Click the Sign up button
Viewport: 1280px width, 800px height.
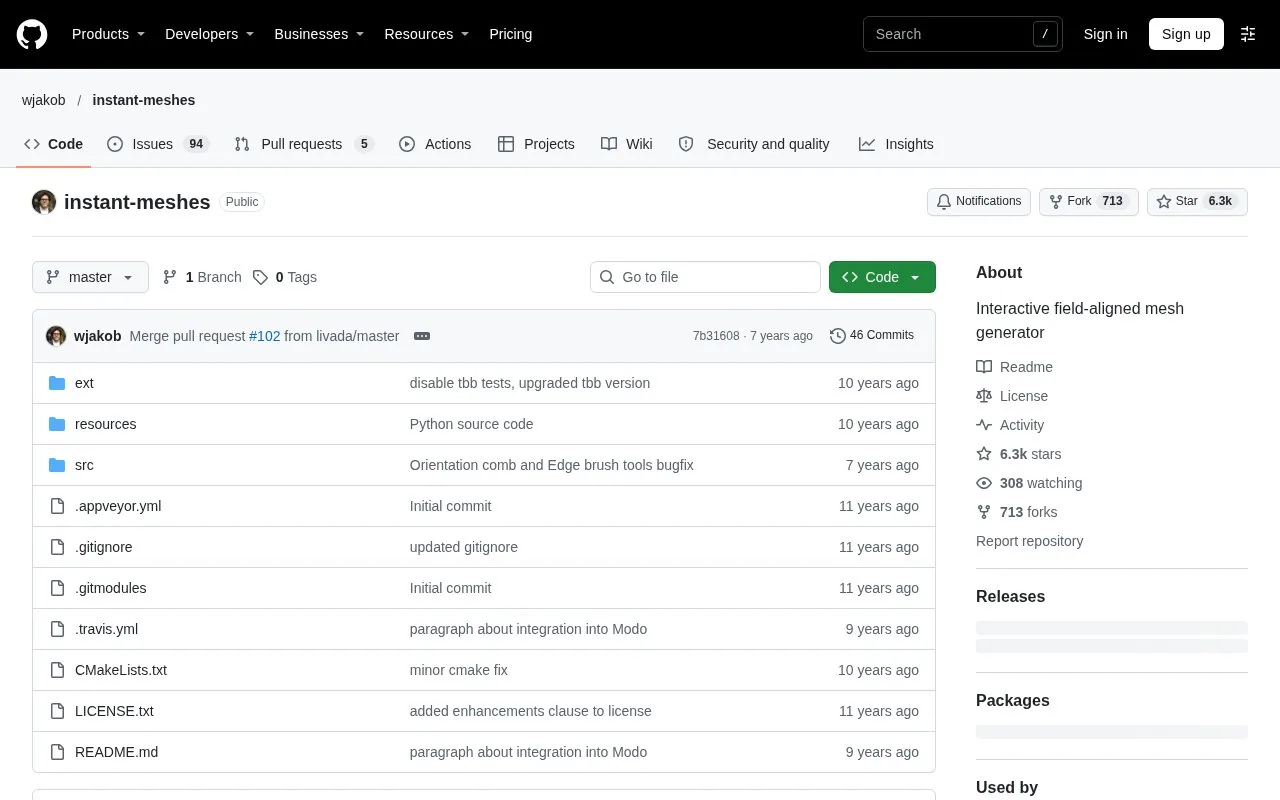(1186, 34)
